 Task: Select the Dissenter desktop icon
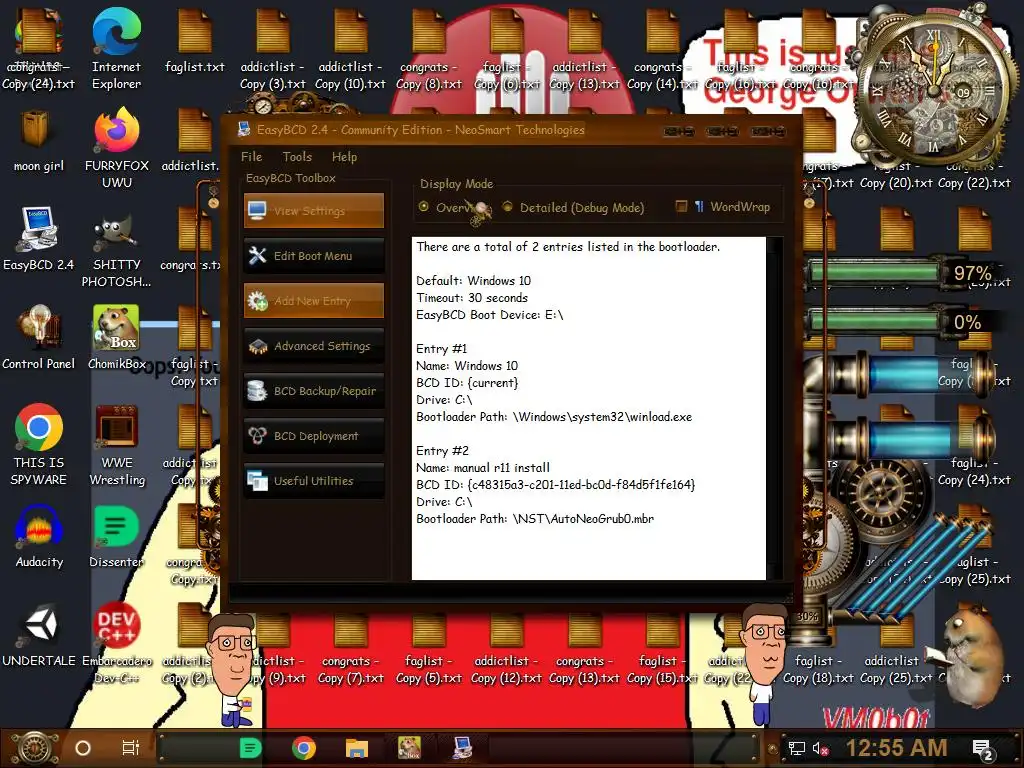point(116,537)
